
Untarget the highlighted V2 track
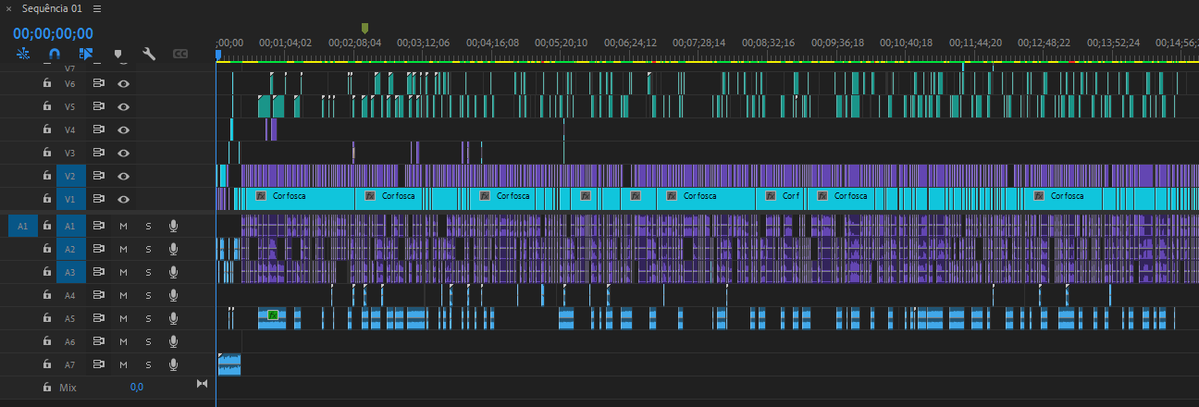click(x=70, y=175)
